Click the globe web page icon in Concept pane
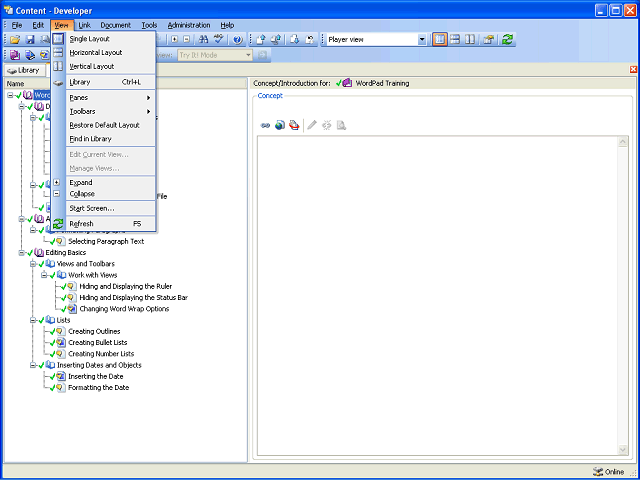This screenshot has height=480, width=640. [x=280, y=125]
